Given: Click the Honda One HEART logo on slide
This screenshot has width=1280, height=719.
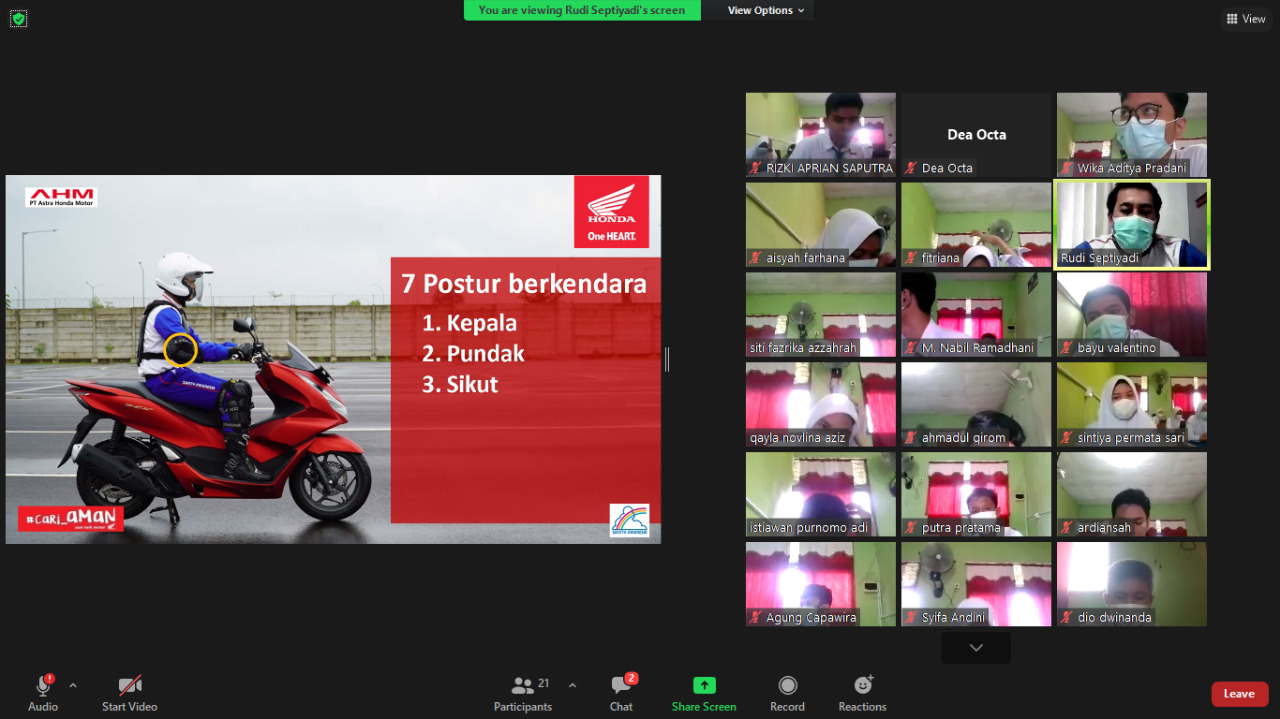Looking at the screenshot, I should pyautogui.click(x=611, y=212).
